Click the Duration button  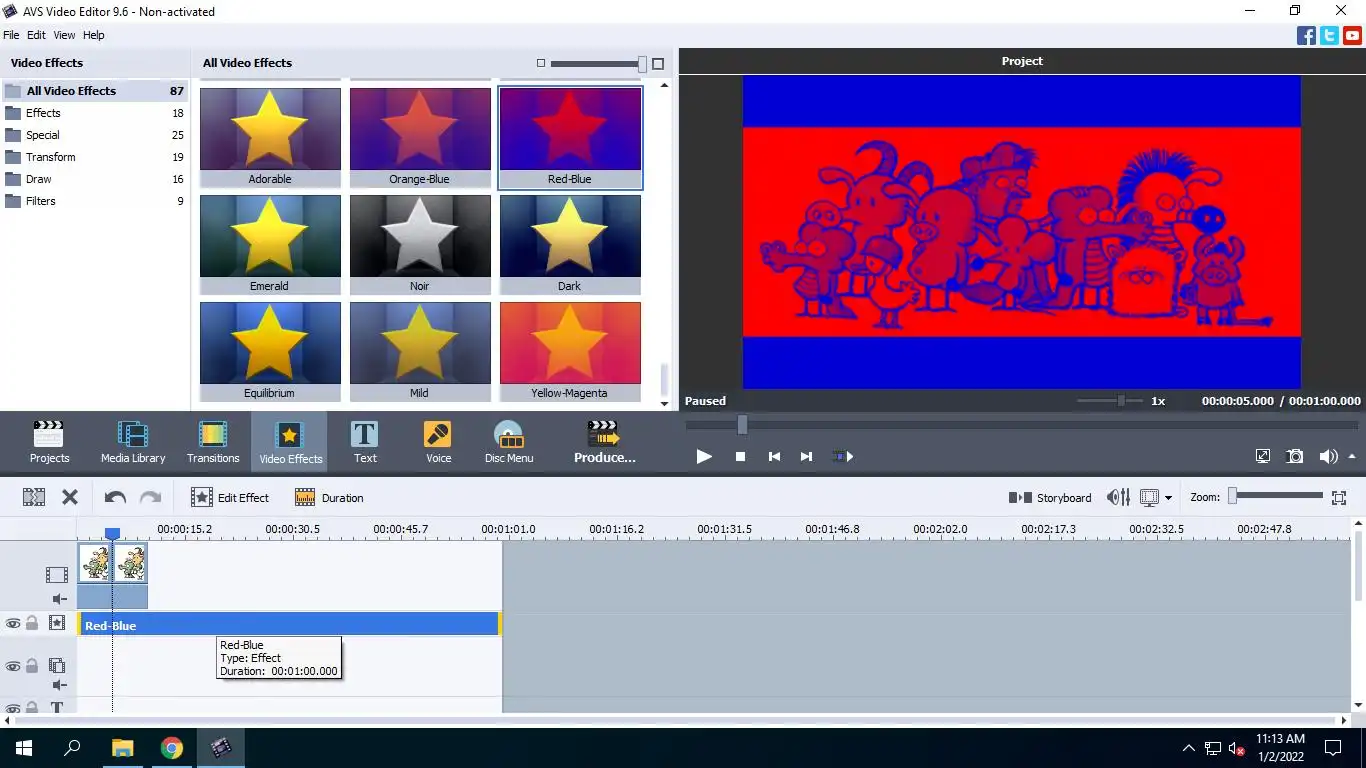tap(329, 497)
